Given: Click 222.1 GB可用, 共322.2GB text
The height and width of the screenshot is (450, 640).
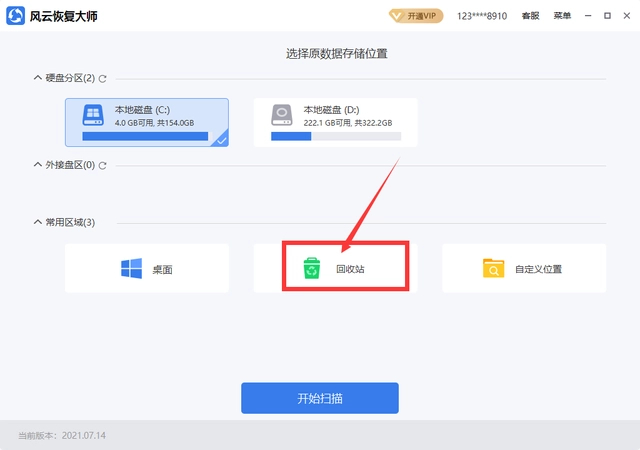Looking at the screenshot, I should [348, 123].
